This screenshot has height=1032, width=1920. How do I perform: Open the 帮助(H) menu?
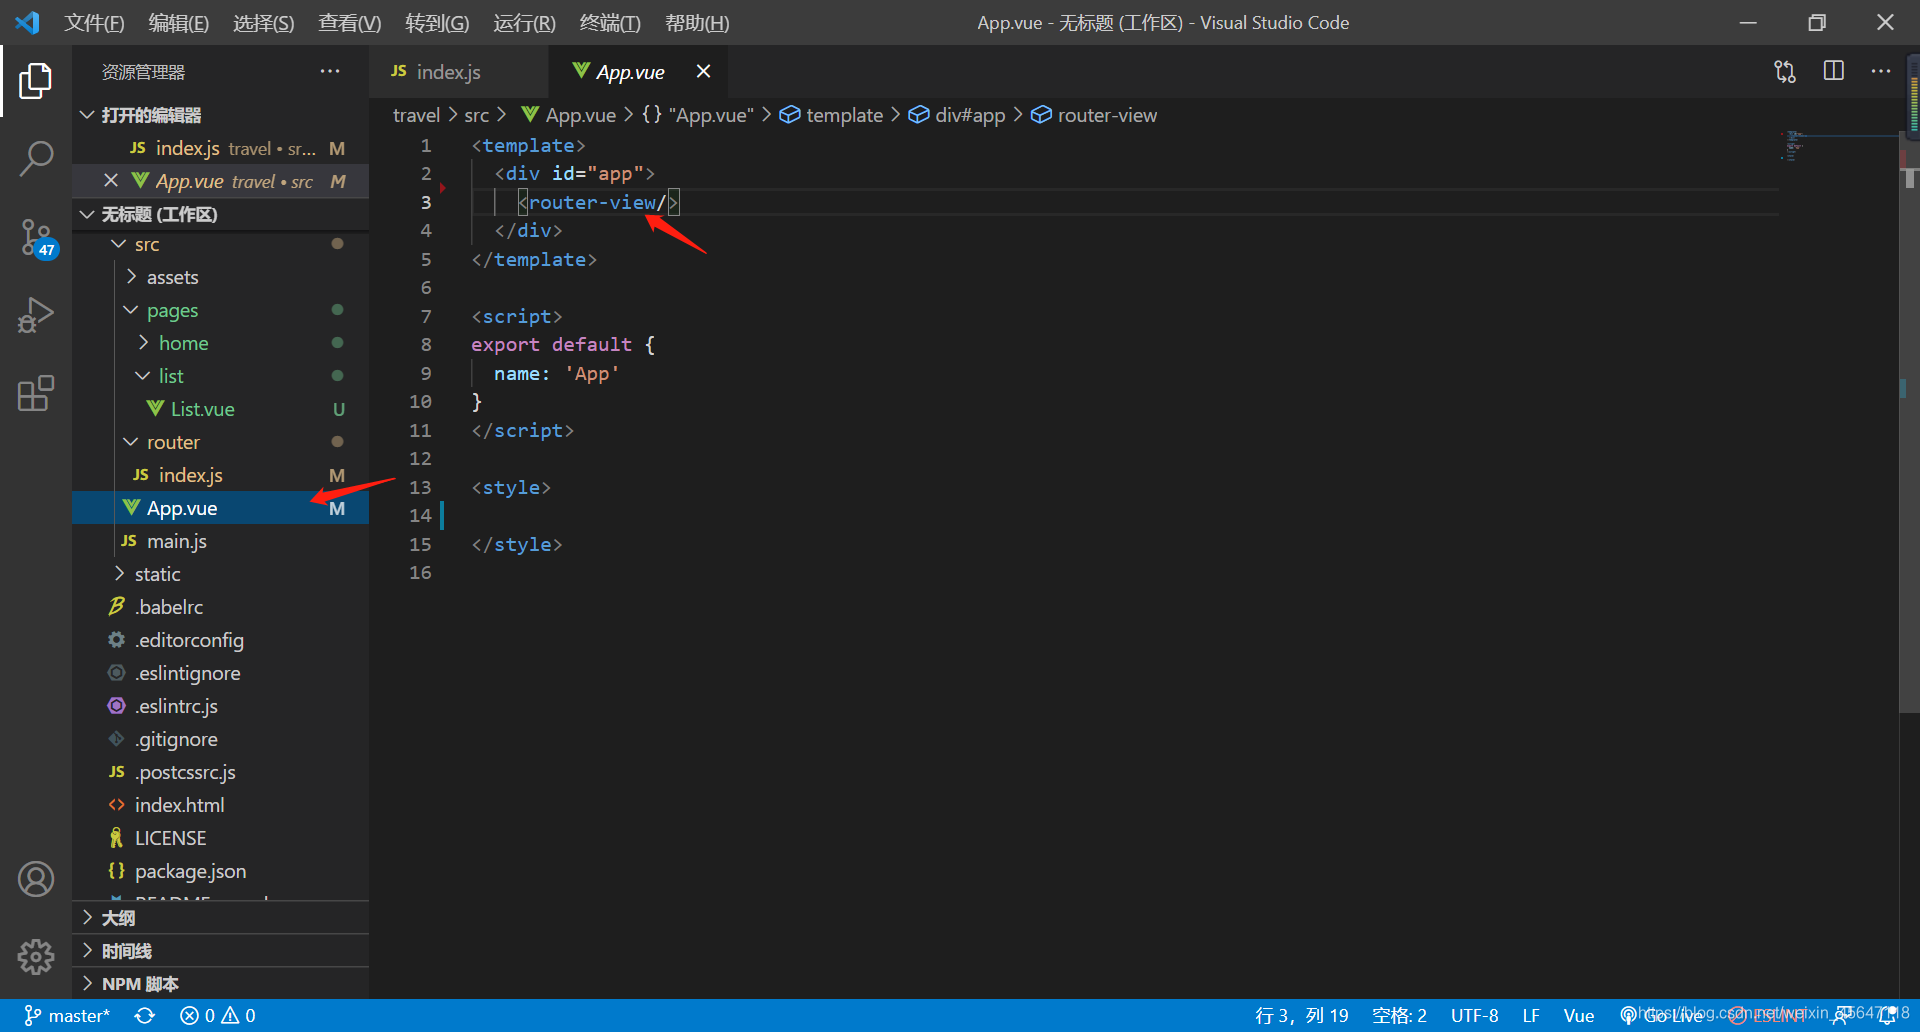pyautogui.click(x=697, y=22)
